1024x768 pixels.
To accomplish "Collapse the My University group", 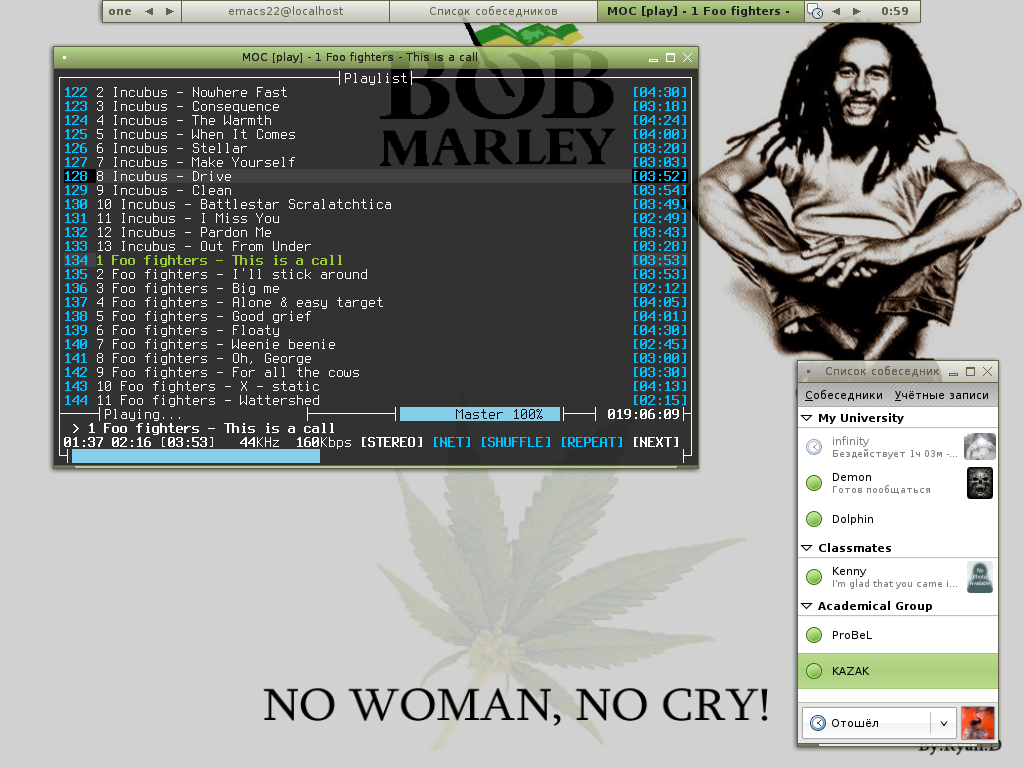I will (x=807, y=418).
